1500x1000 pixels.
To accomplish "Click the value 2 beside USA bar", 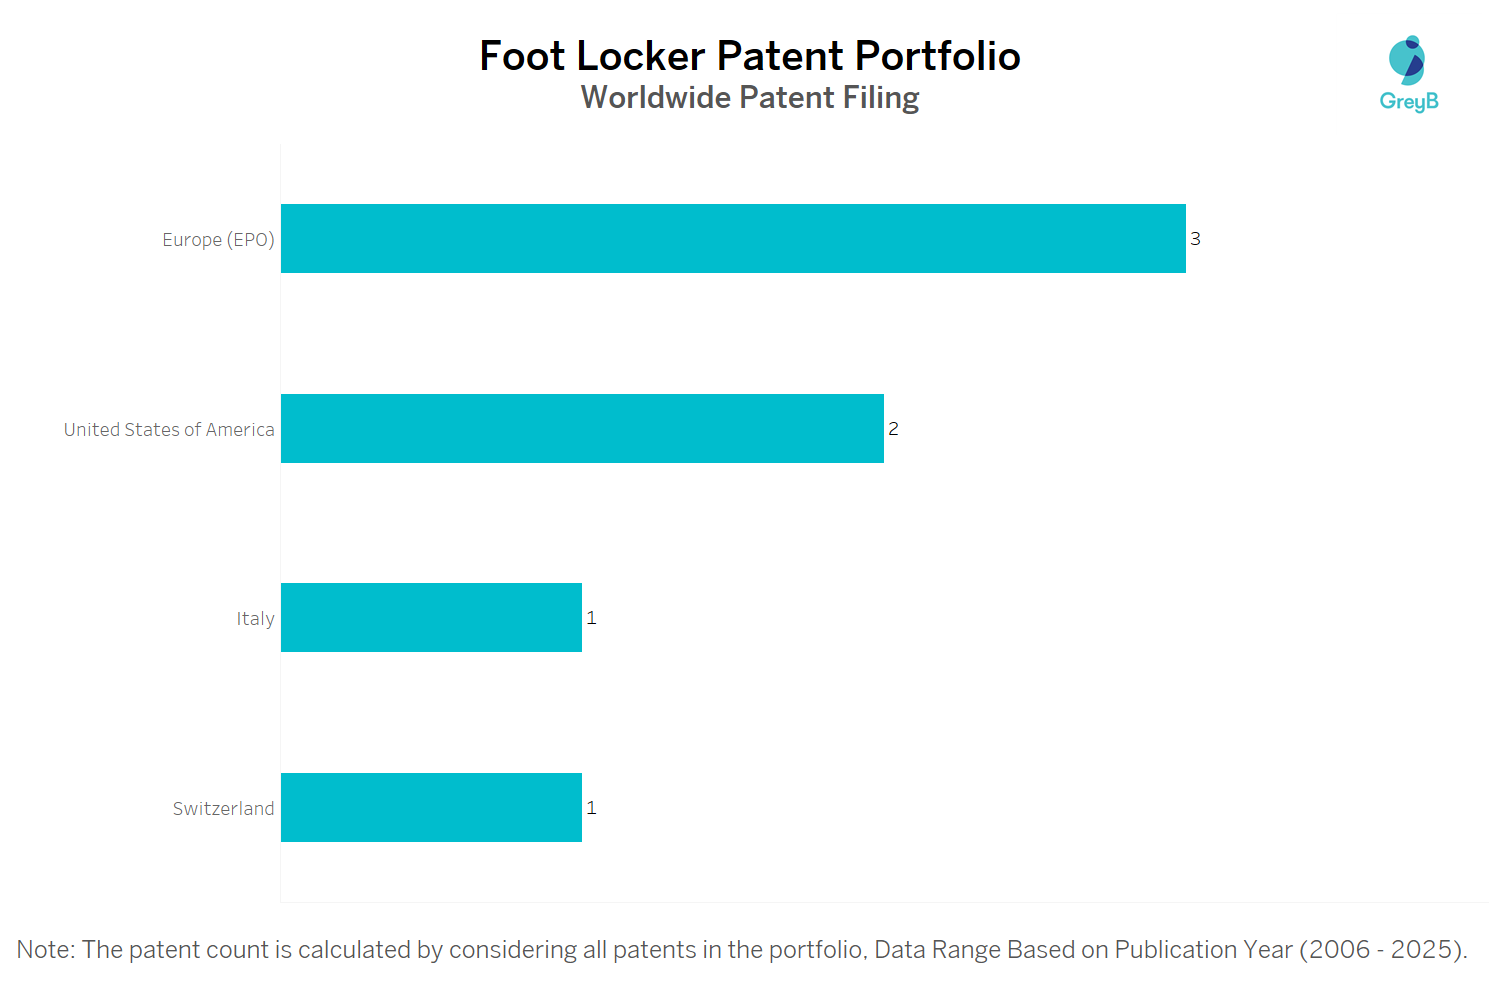I will point(893,429).
